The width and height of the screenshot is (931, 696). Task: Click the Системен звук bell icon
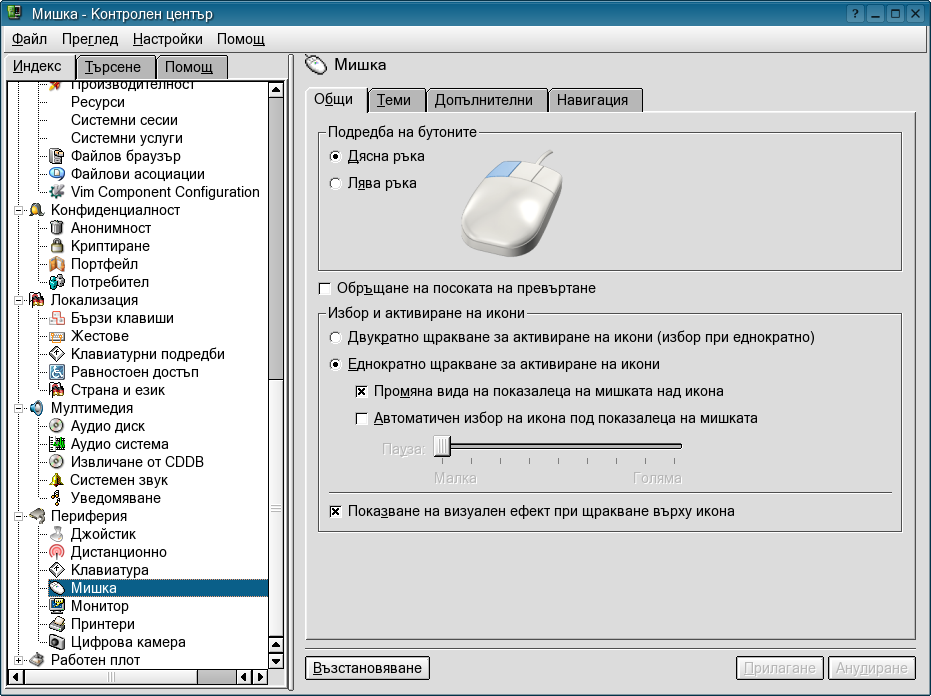(57, 480)
